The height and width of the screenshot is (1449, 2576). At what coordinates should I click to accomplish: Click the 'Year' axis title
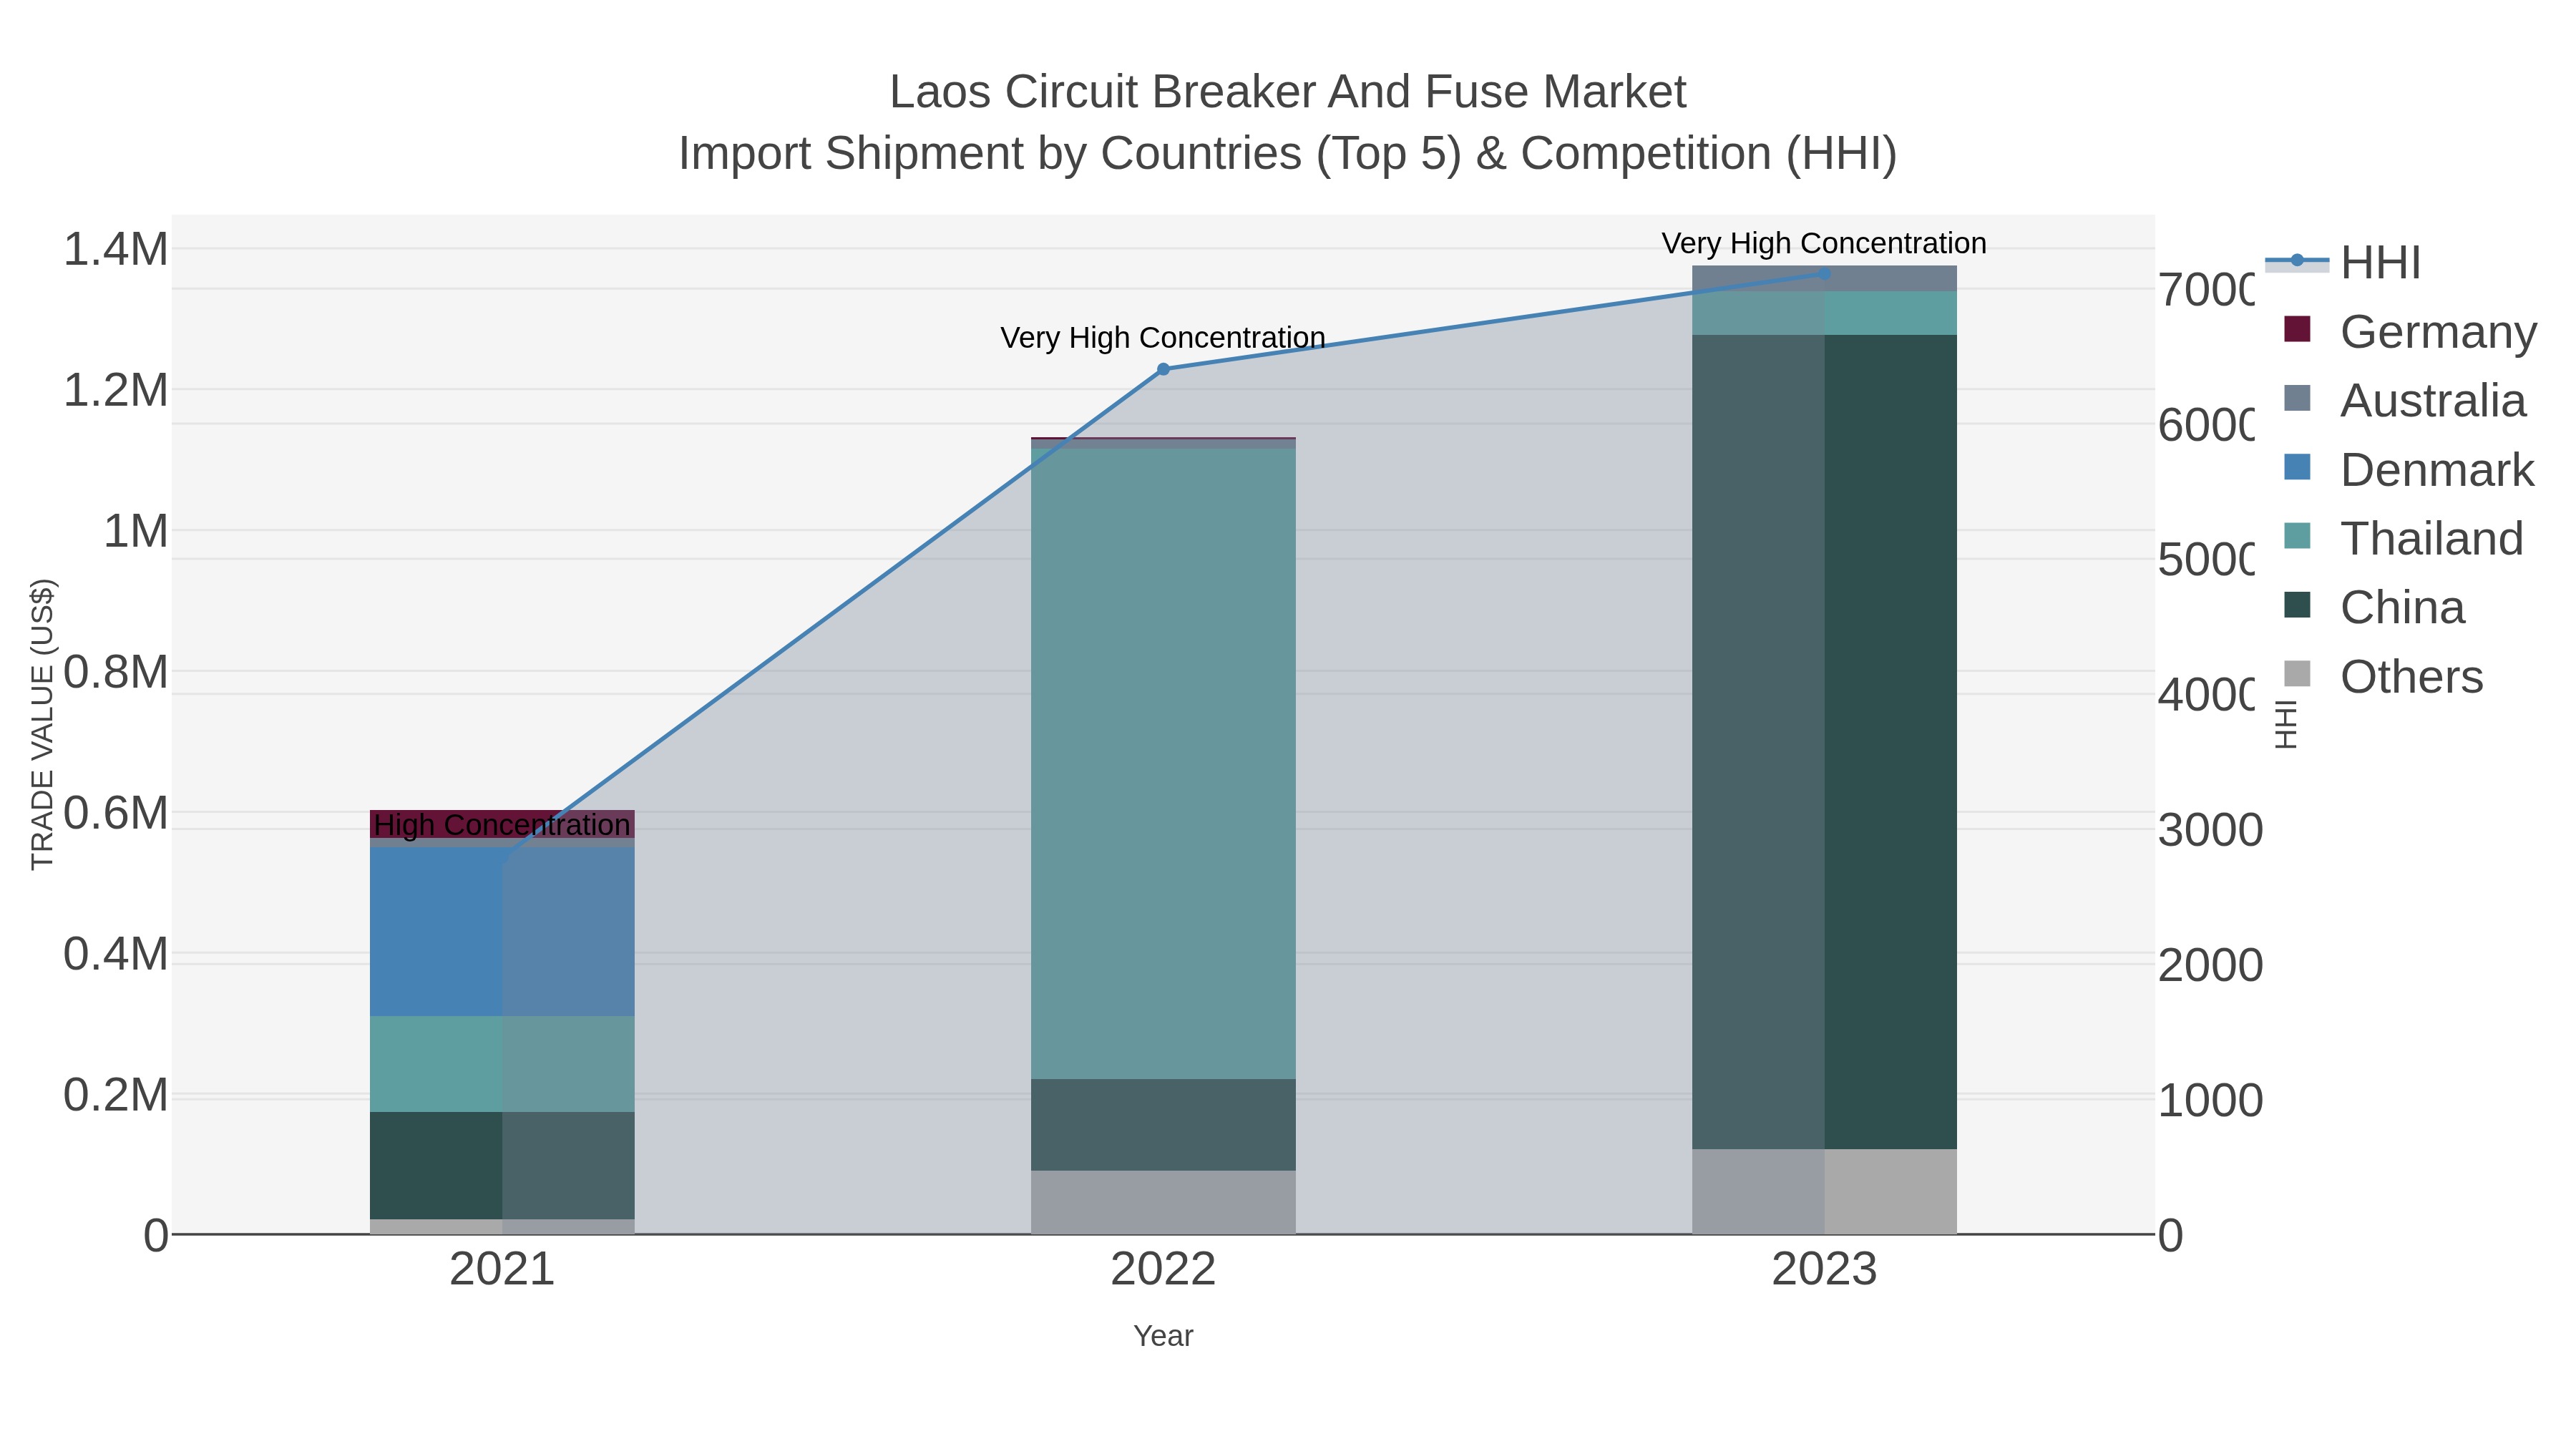(1163, 1336)
